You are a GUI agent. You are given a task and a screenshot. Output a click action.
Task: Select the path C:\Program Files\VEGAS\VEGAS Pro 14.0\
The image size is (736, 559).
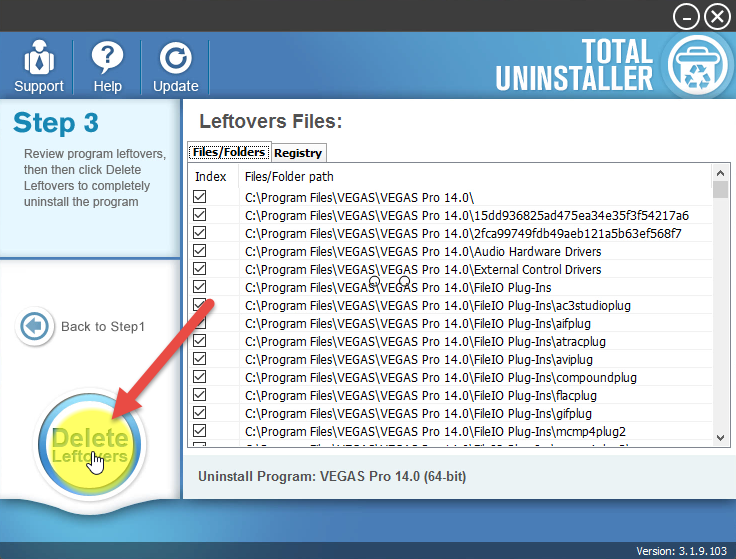(x=359, y=198)
